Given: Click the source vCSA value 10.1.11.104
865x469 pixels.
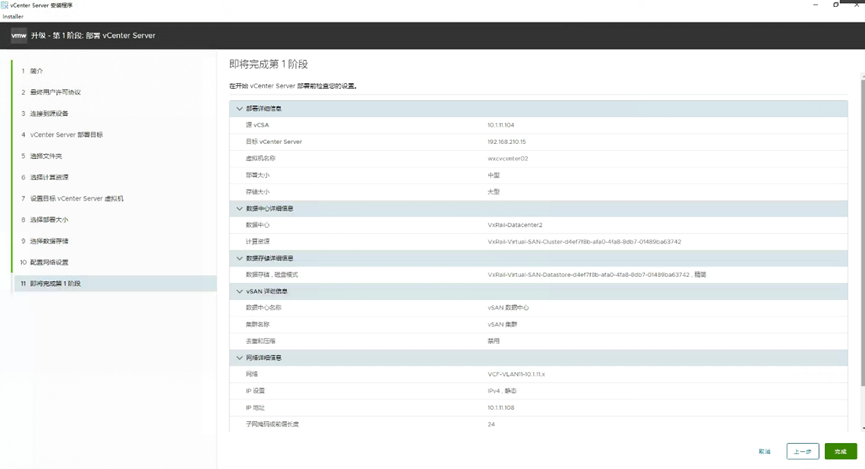Looking at the screenshot, I should (500, 125).
